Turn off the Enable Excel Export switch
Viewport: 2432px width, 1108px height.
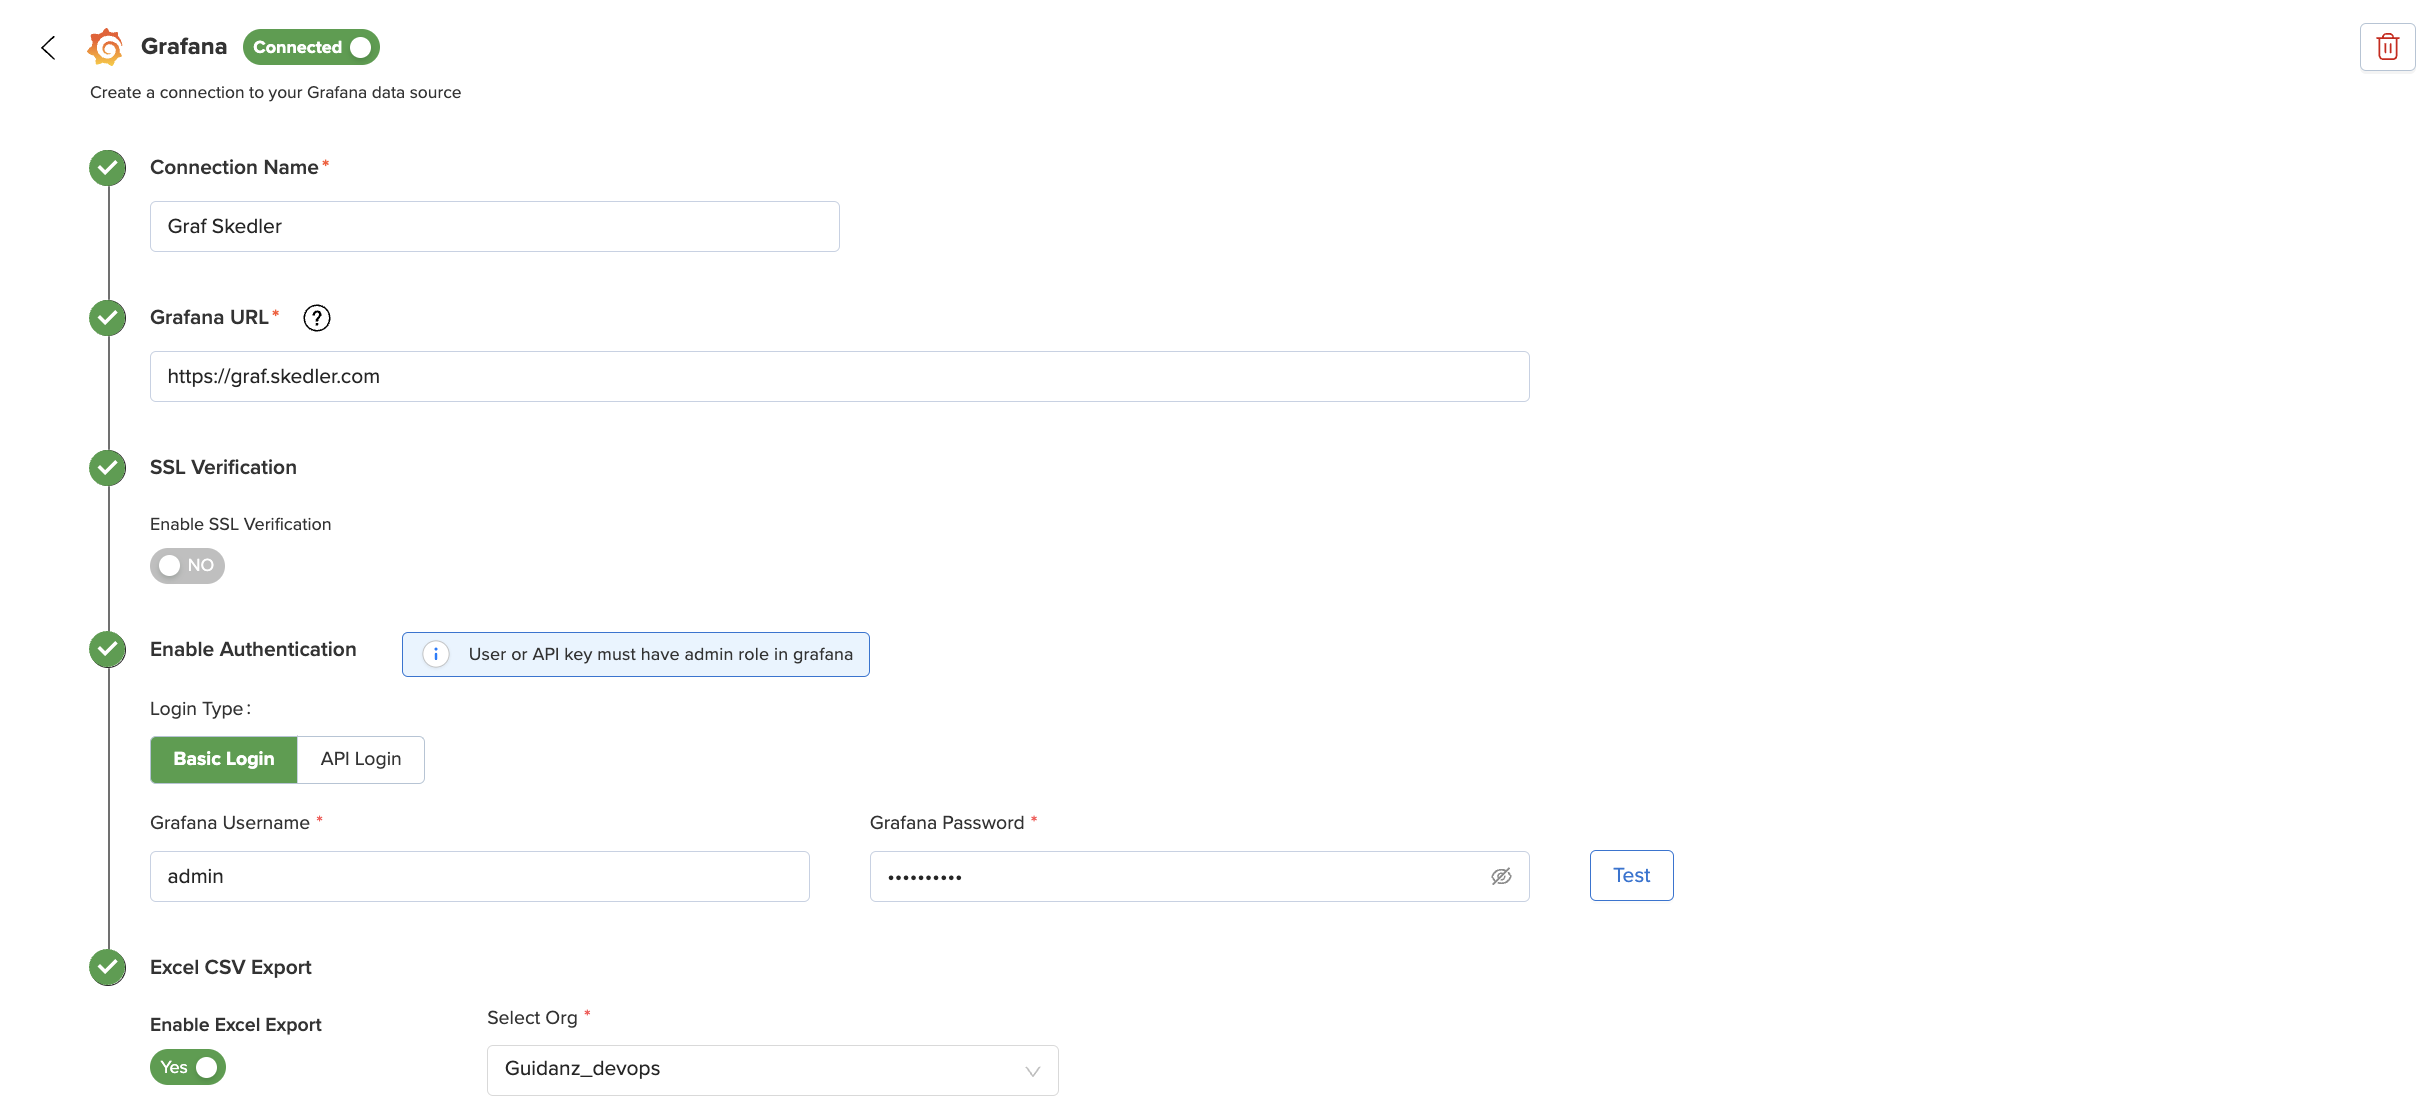(188, 1067)
